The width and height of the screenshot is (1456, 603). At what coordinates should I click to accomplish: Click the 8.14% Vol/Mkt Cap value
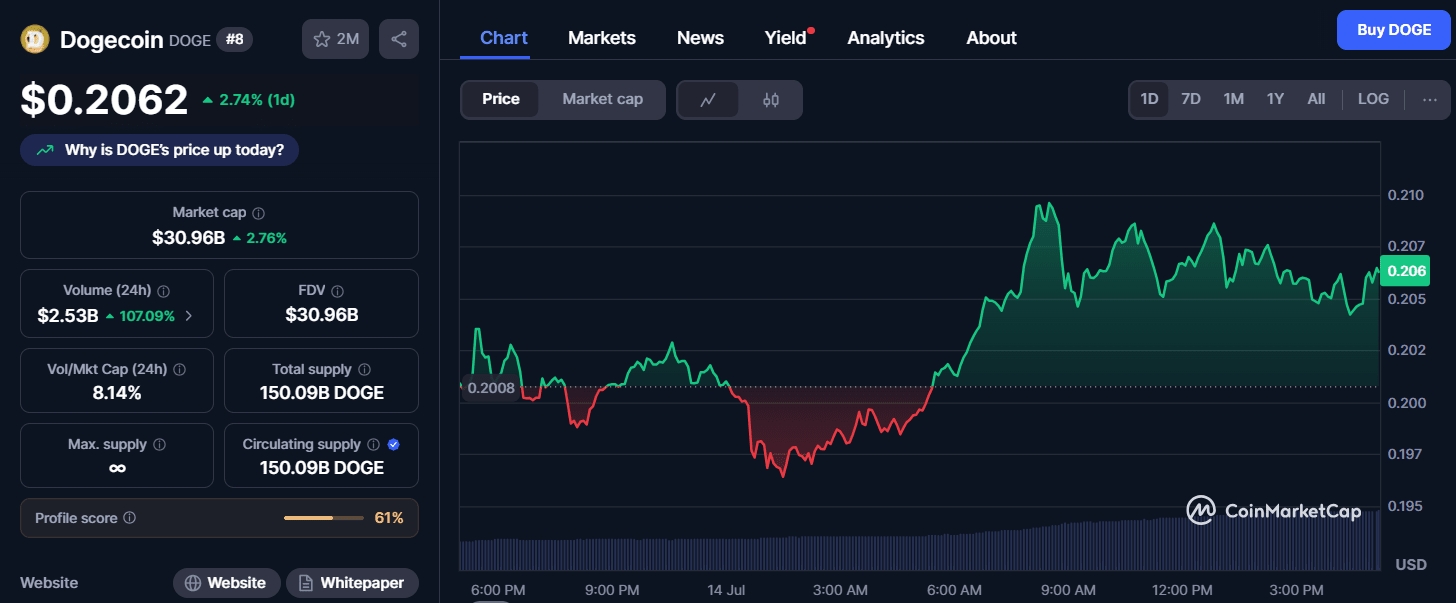coord(117,393)
